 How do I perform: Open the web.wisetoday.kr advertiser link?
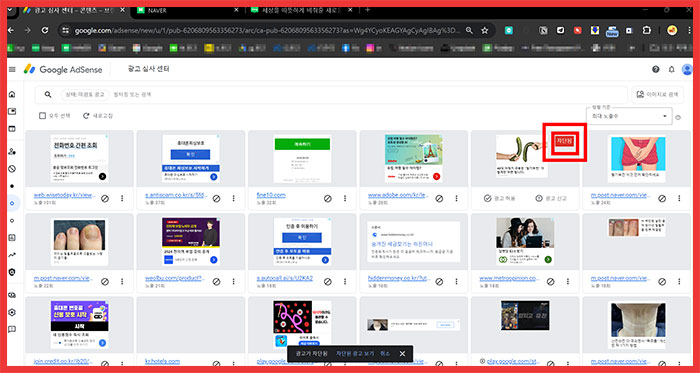[x=65, y=195]
